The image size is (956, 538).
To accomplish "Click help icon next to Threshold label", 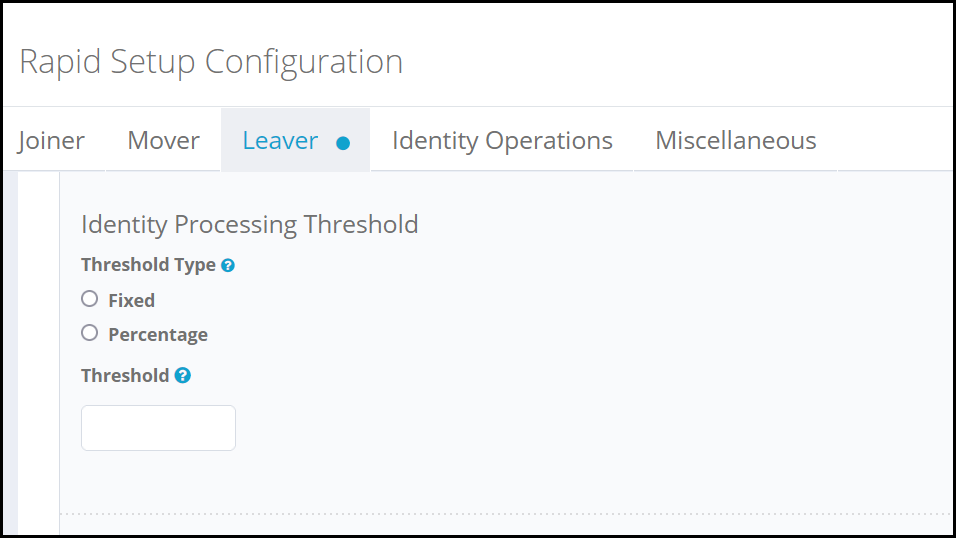I will [182, 376].
